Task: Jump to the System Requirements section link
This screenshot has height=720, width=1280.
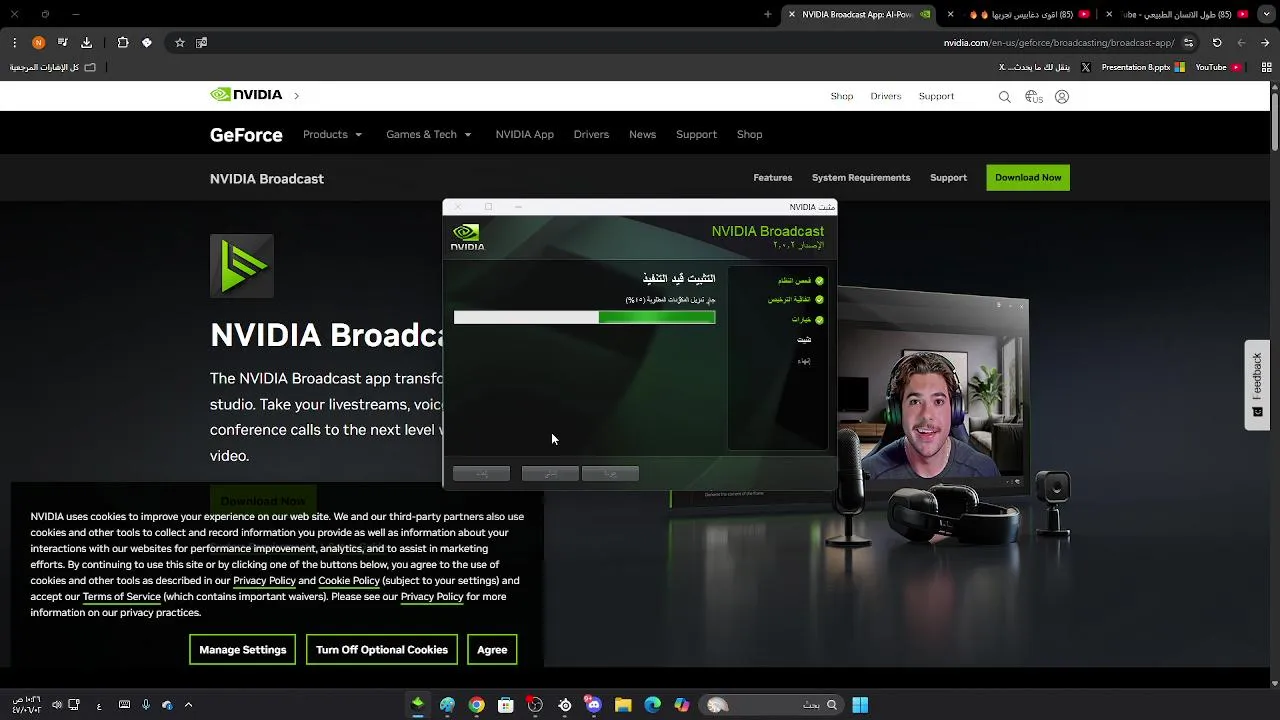Action: coord(861,178)
